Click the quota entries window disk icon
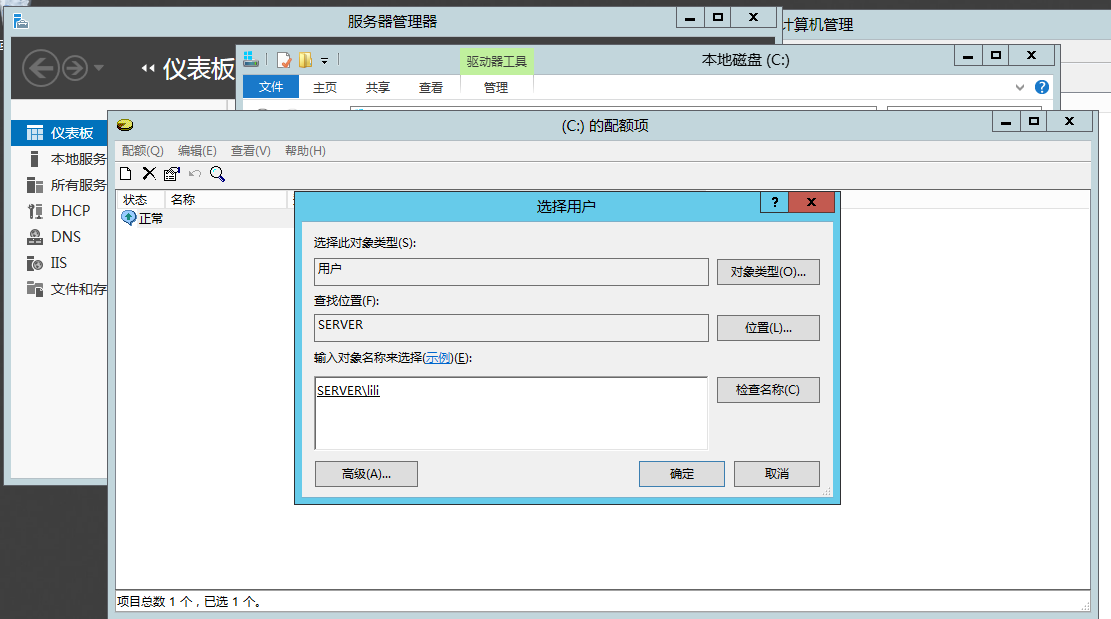The width and height of the screenshot is (1111, 619). [x=125, y=125]
